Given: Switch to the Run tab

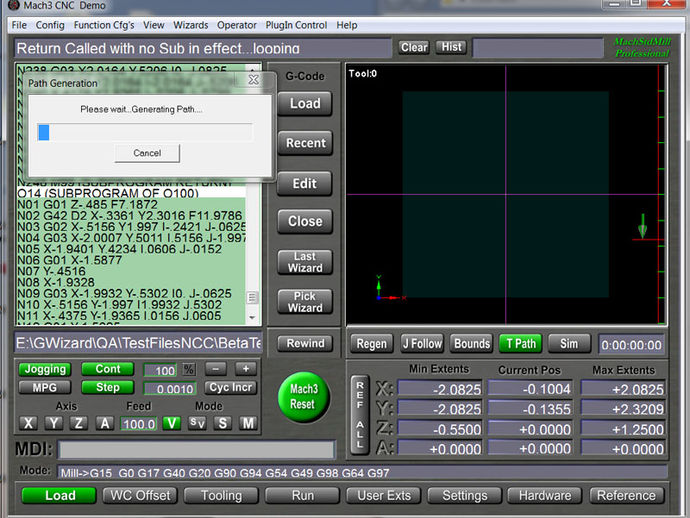Looking at the screenshot, I should click(302, 496).
